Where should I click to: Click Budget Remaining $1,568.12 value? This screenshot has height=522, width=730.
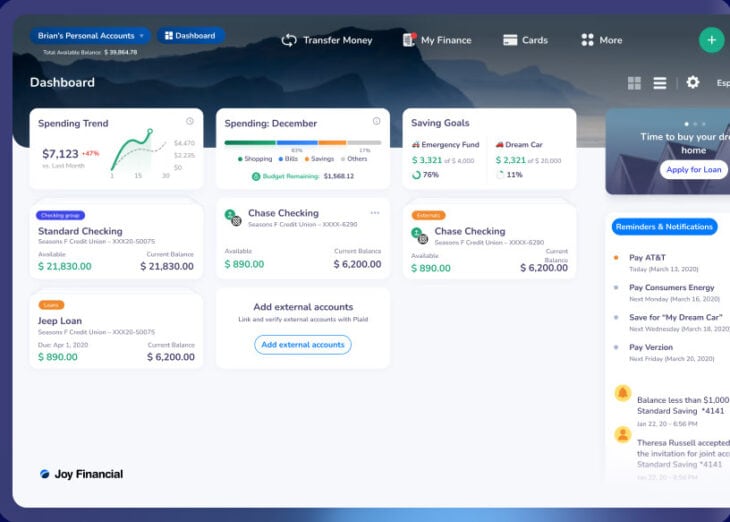click(338, 176)
